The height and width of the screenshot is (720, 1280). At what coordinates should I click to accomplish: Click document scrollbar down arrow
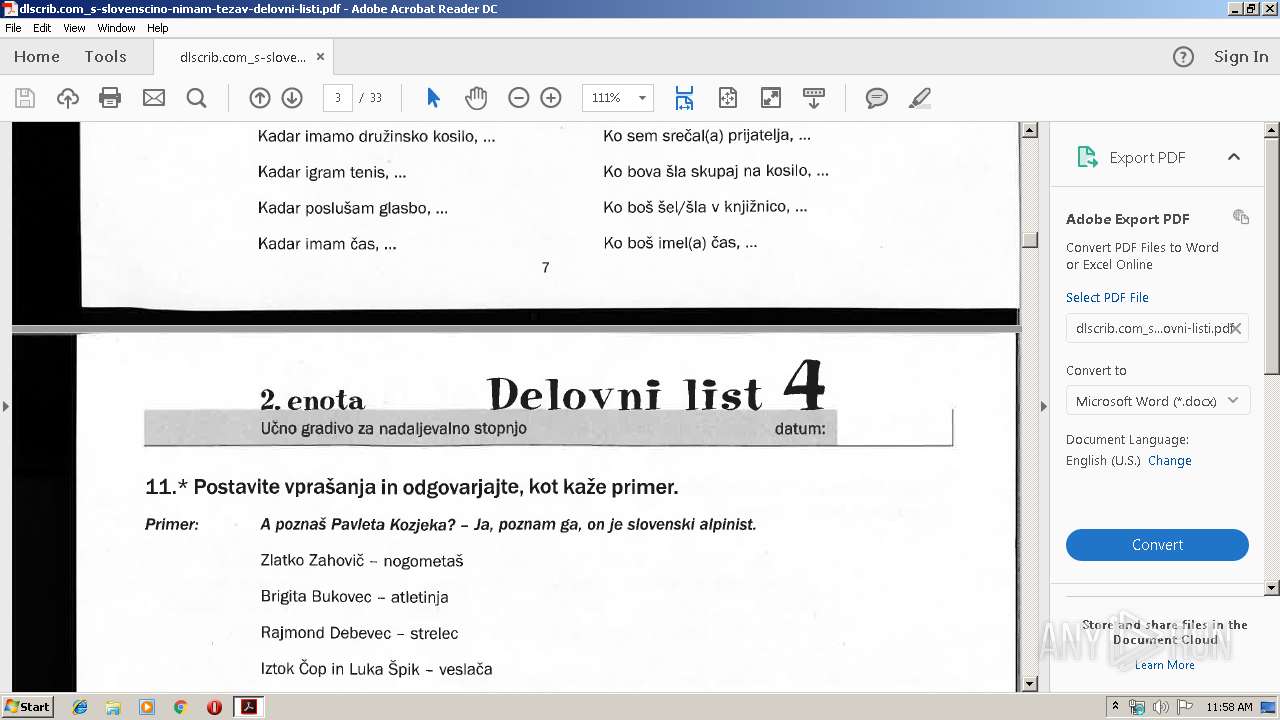(x=1030, y=684)
